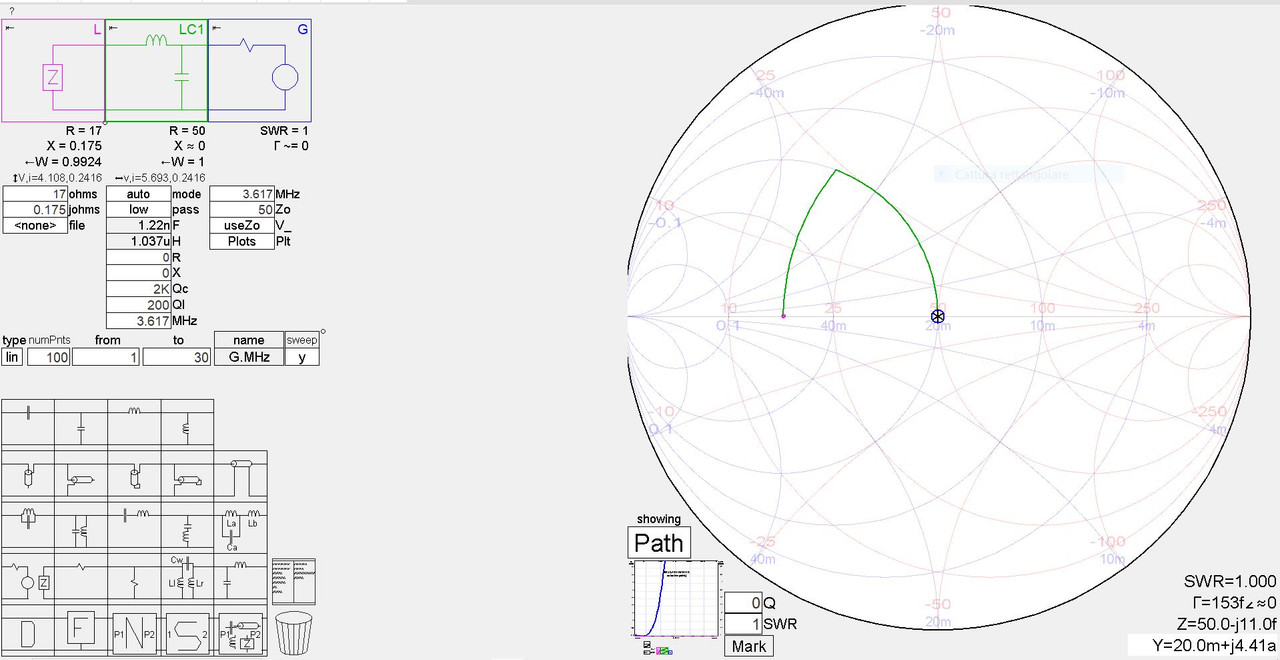The width and height of the screenshot is (1280, 660).
Task: Select the LC1 block in circuit
Action: tap(156, 70)
